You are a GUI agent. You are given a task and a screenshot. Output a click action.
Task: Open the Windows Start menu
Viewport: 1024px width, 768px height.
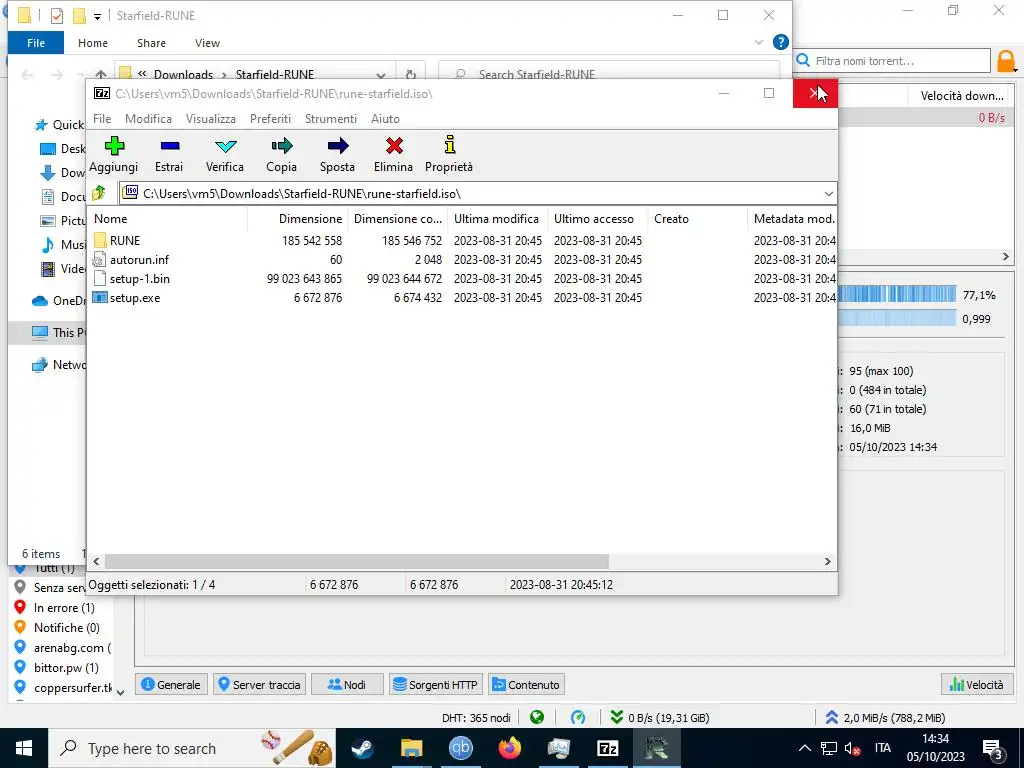[x=24, y=748]
